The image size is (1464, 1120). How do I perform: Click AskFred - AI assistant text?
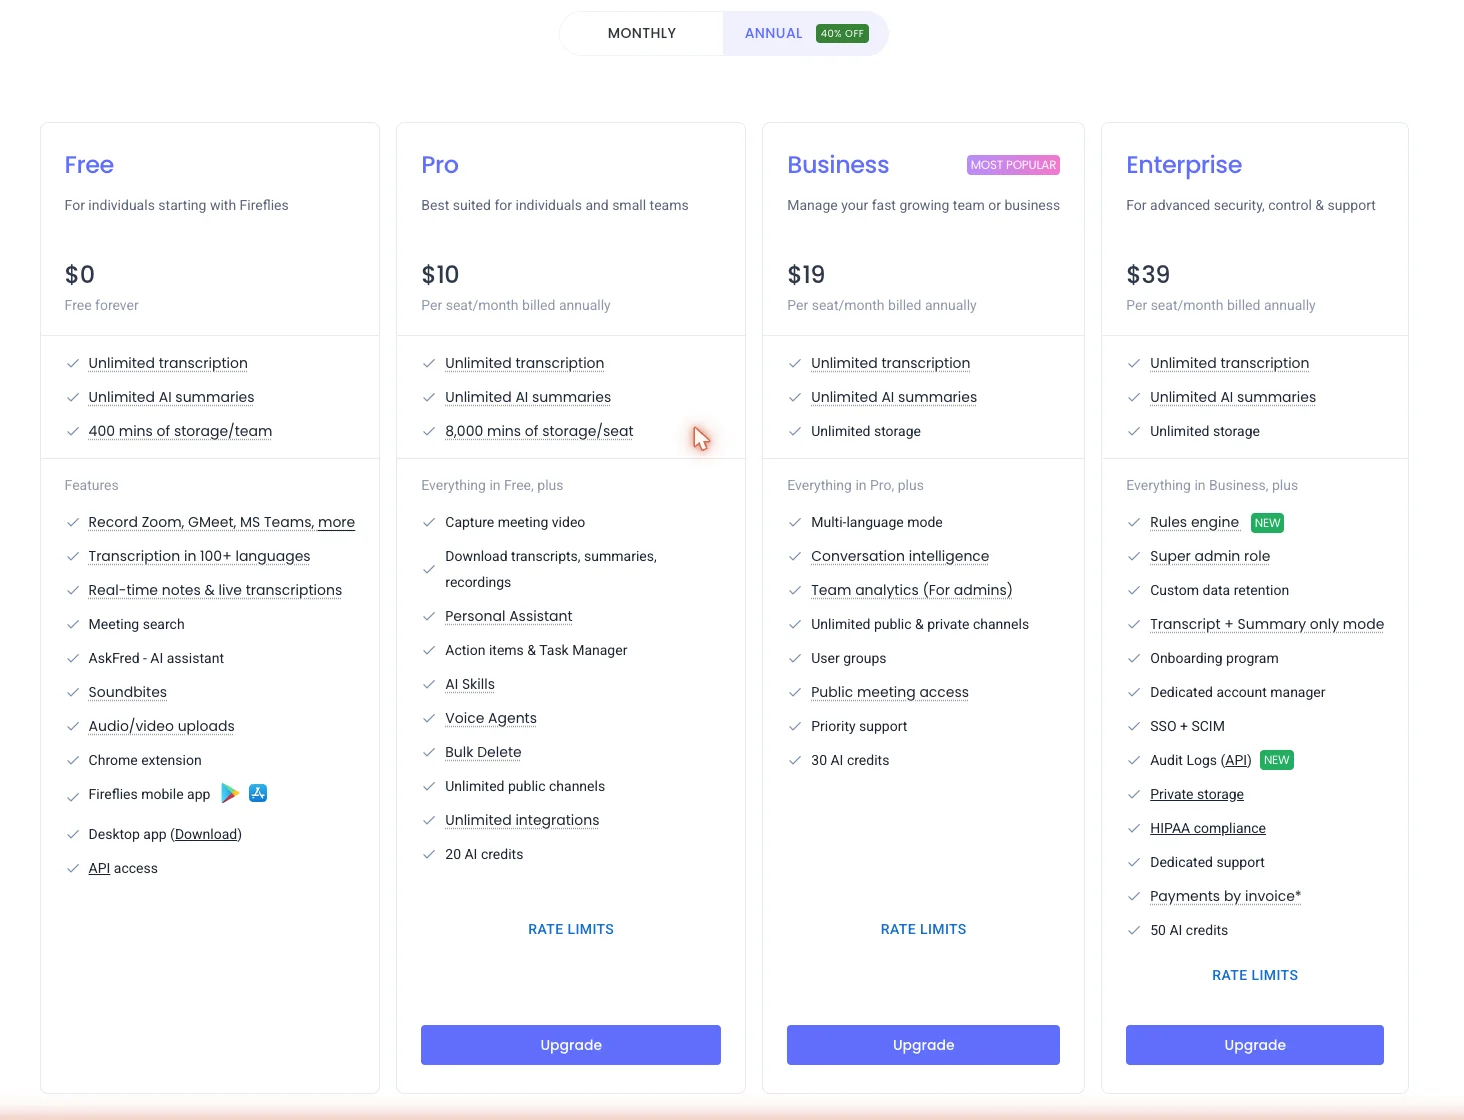pos(156,658)
